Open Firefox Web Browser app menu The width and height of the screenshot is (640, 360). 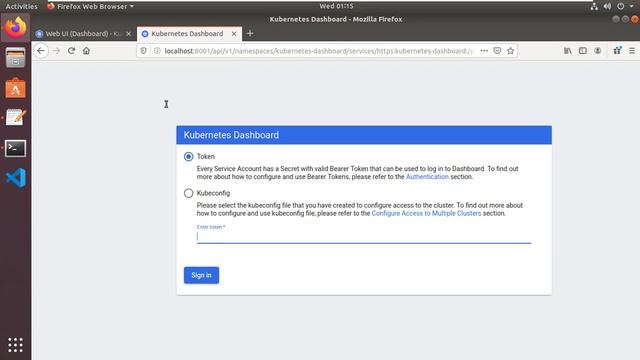[90, 6]
